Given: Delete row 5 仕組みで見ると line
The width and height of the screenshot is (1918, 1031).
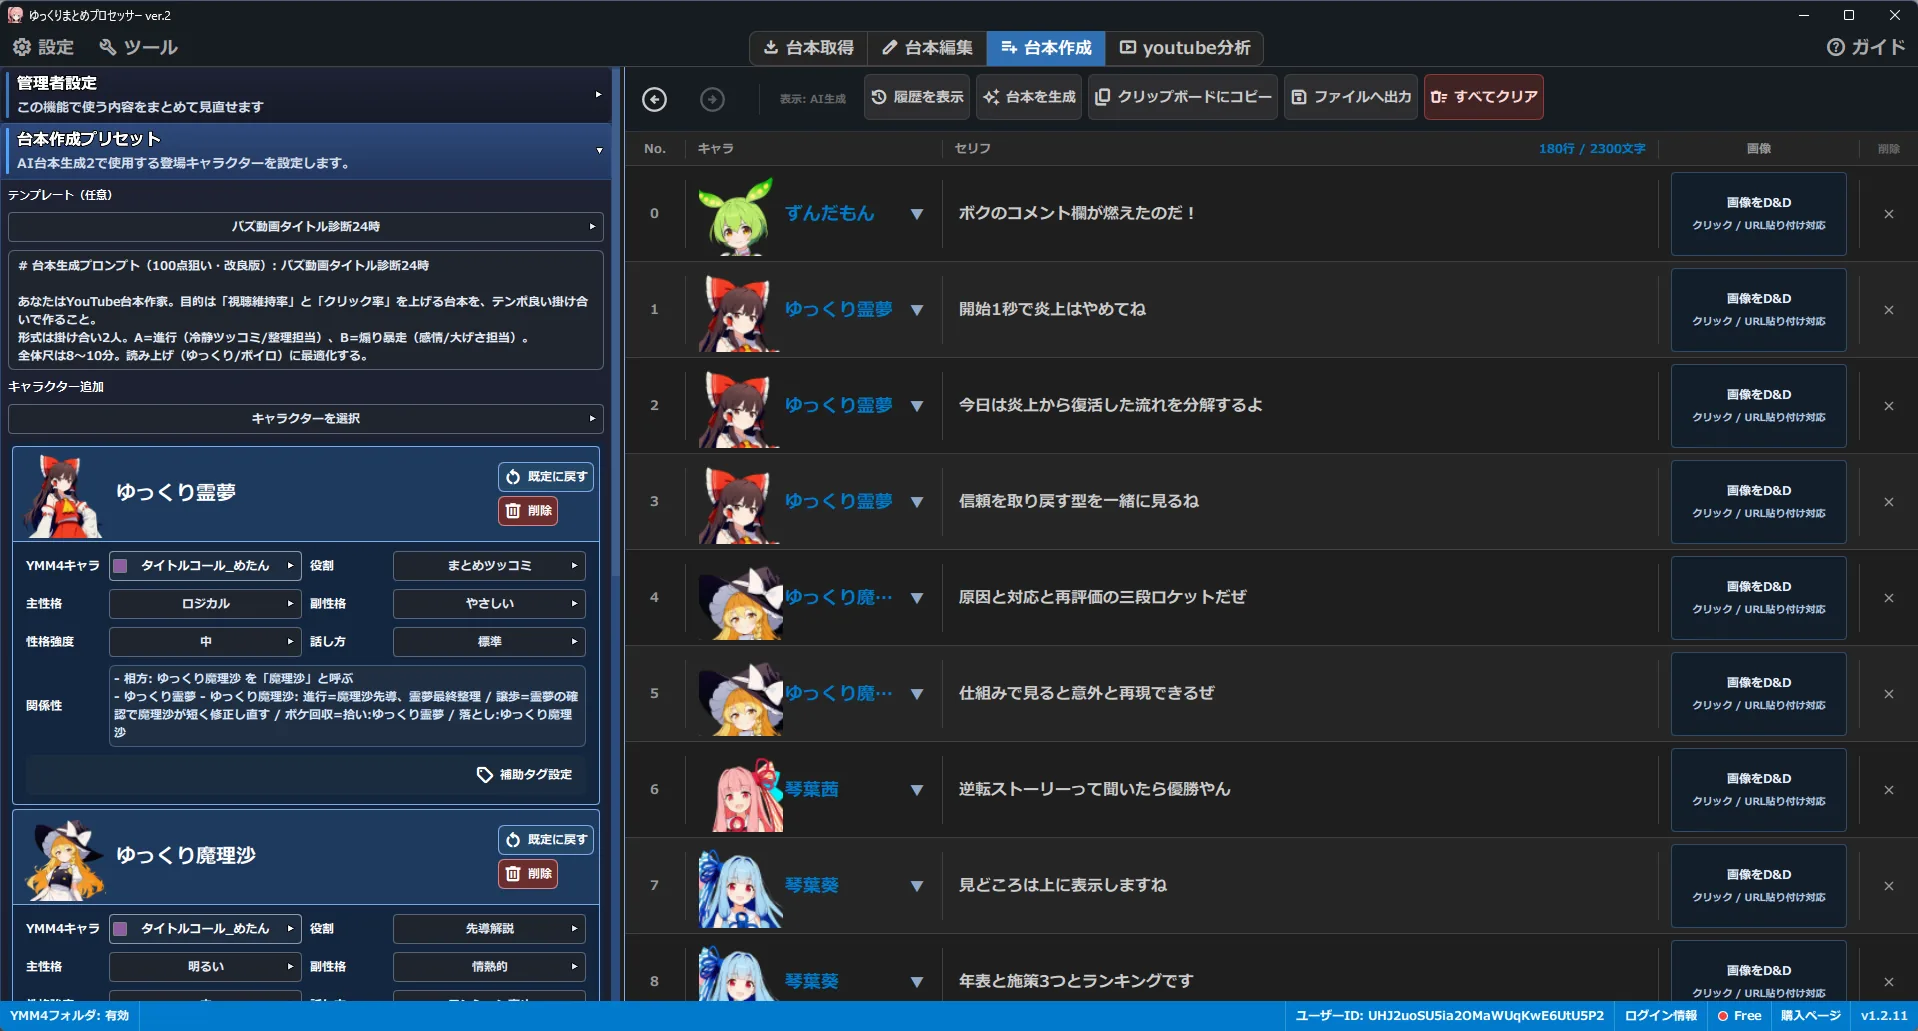Looking at the screenshot, I should pos(1888,694).
